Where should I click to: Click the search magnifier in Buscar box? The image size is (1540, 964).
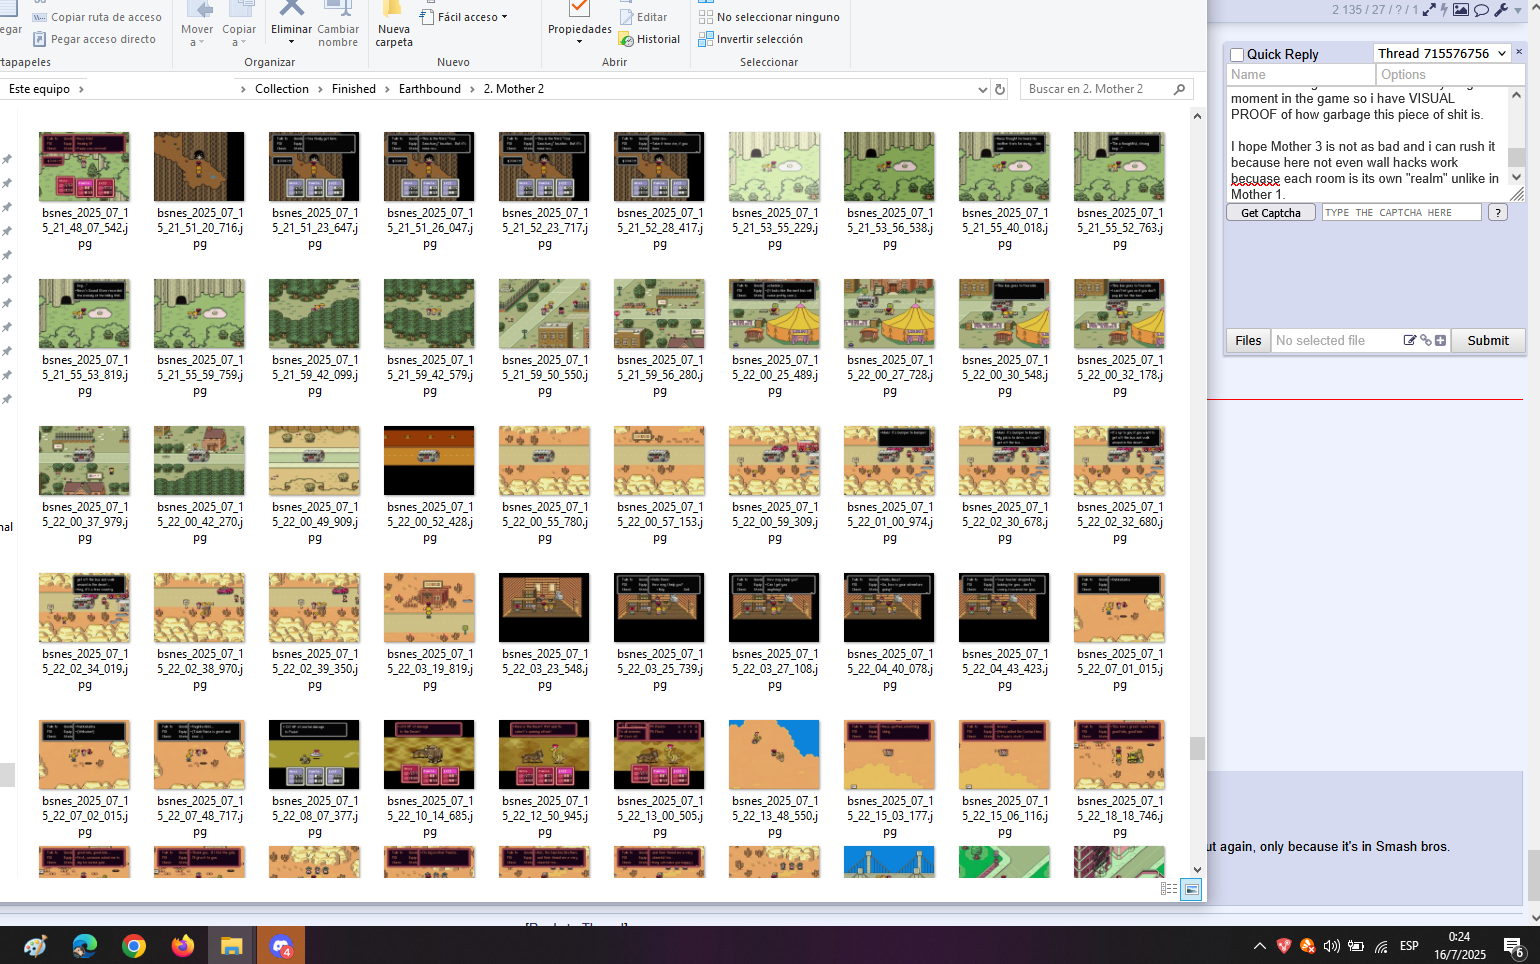click(x=1180, y=89)
